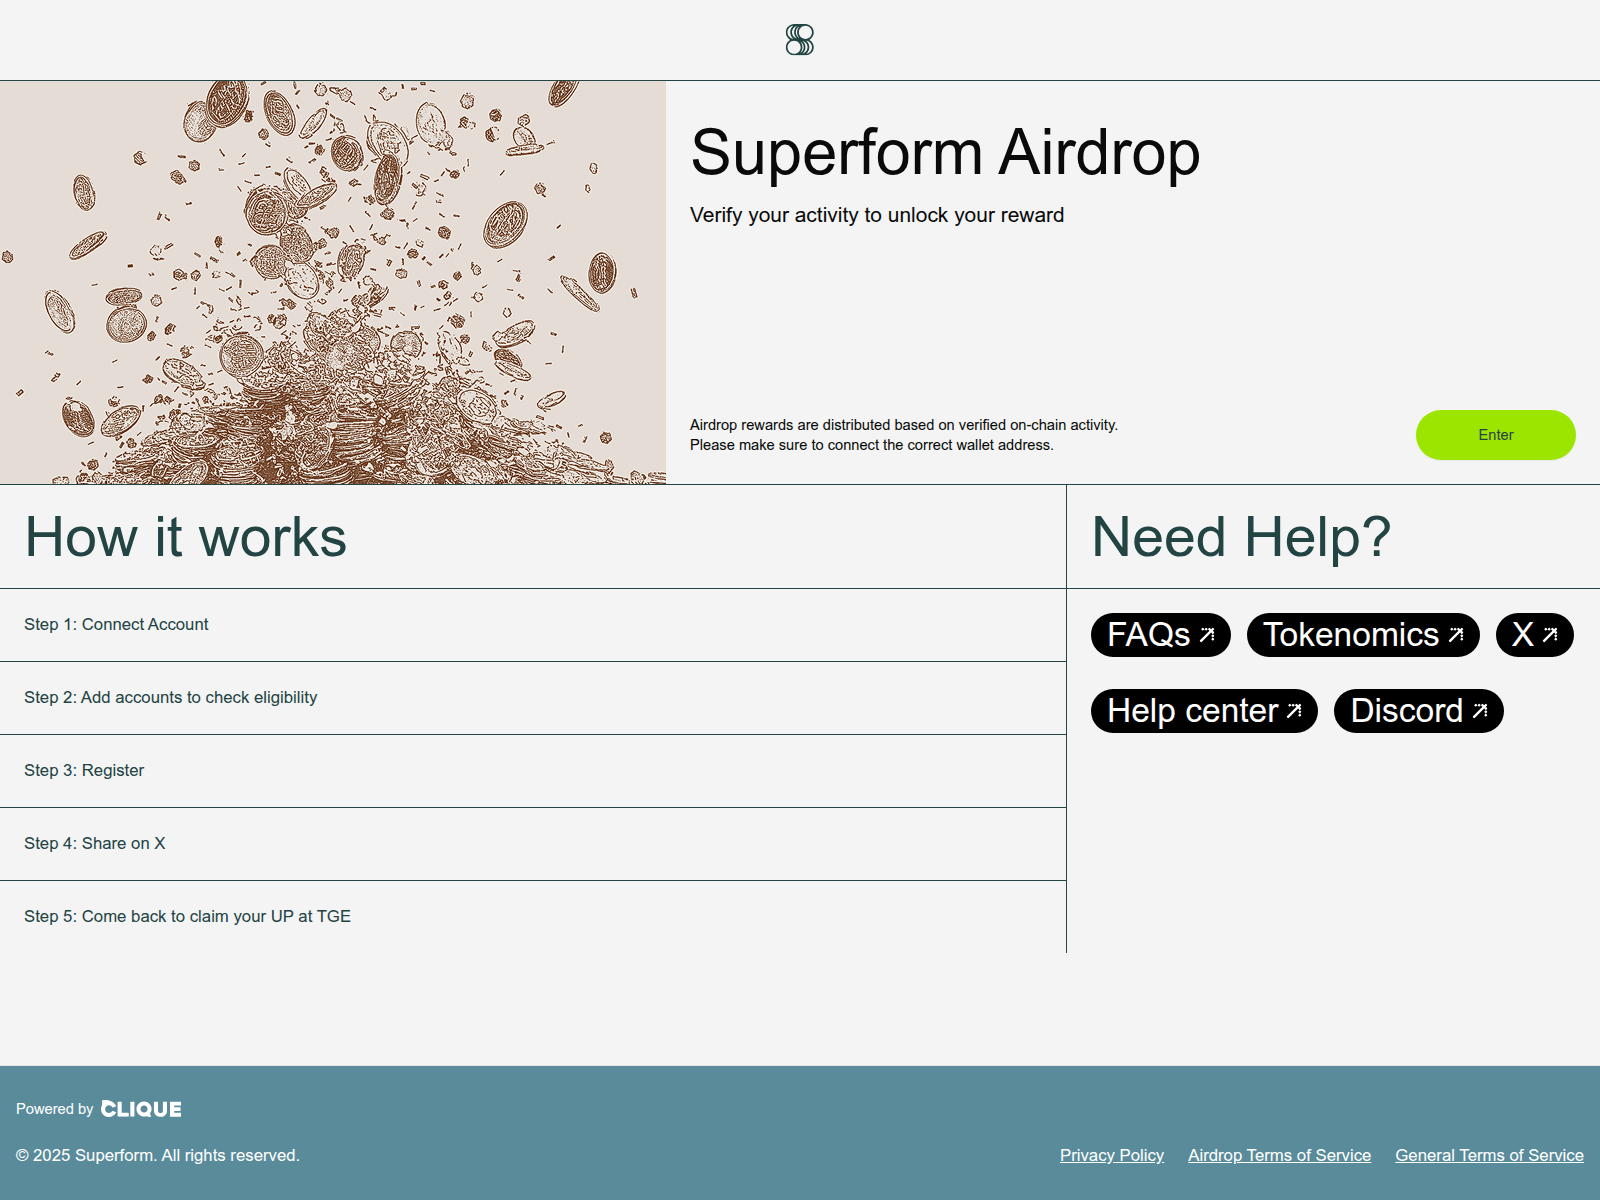Expand Step 5: Come back to claim your UP
Image resolution: width=1600 pixels, height=1200 pixels.
[533, 916]
